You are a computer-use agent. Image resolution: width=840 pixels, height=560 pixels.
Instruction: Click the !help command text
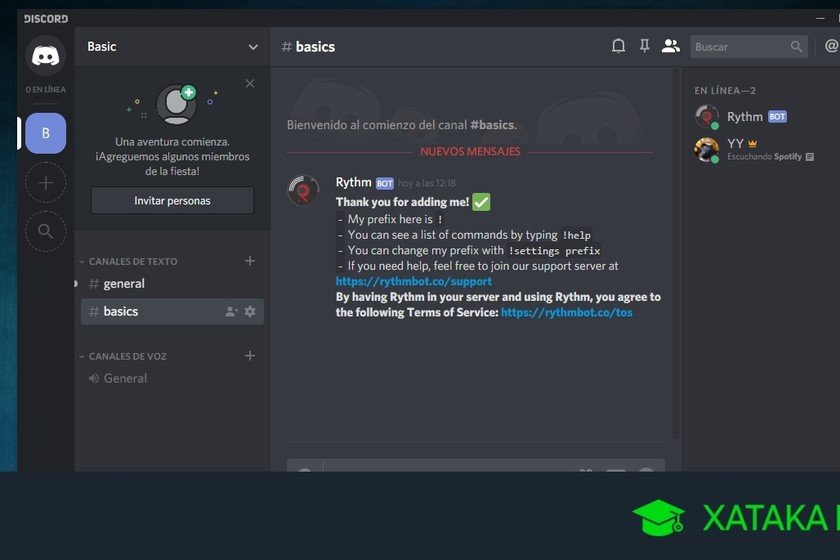click(576, 235)
